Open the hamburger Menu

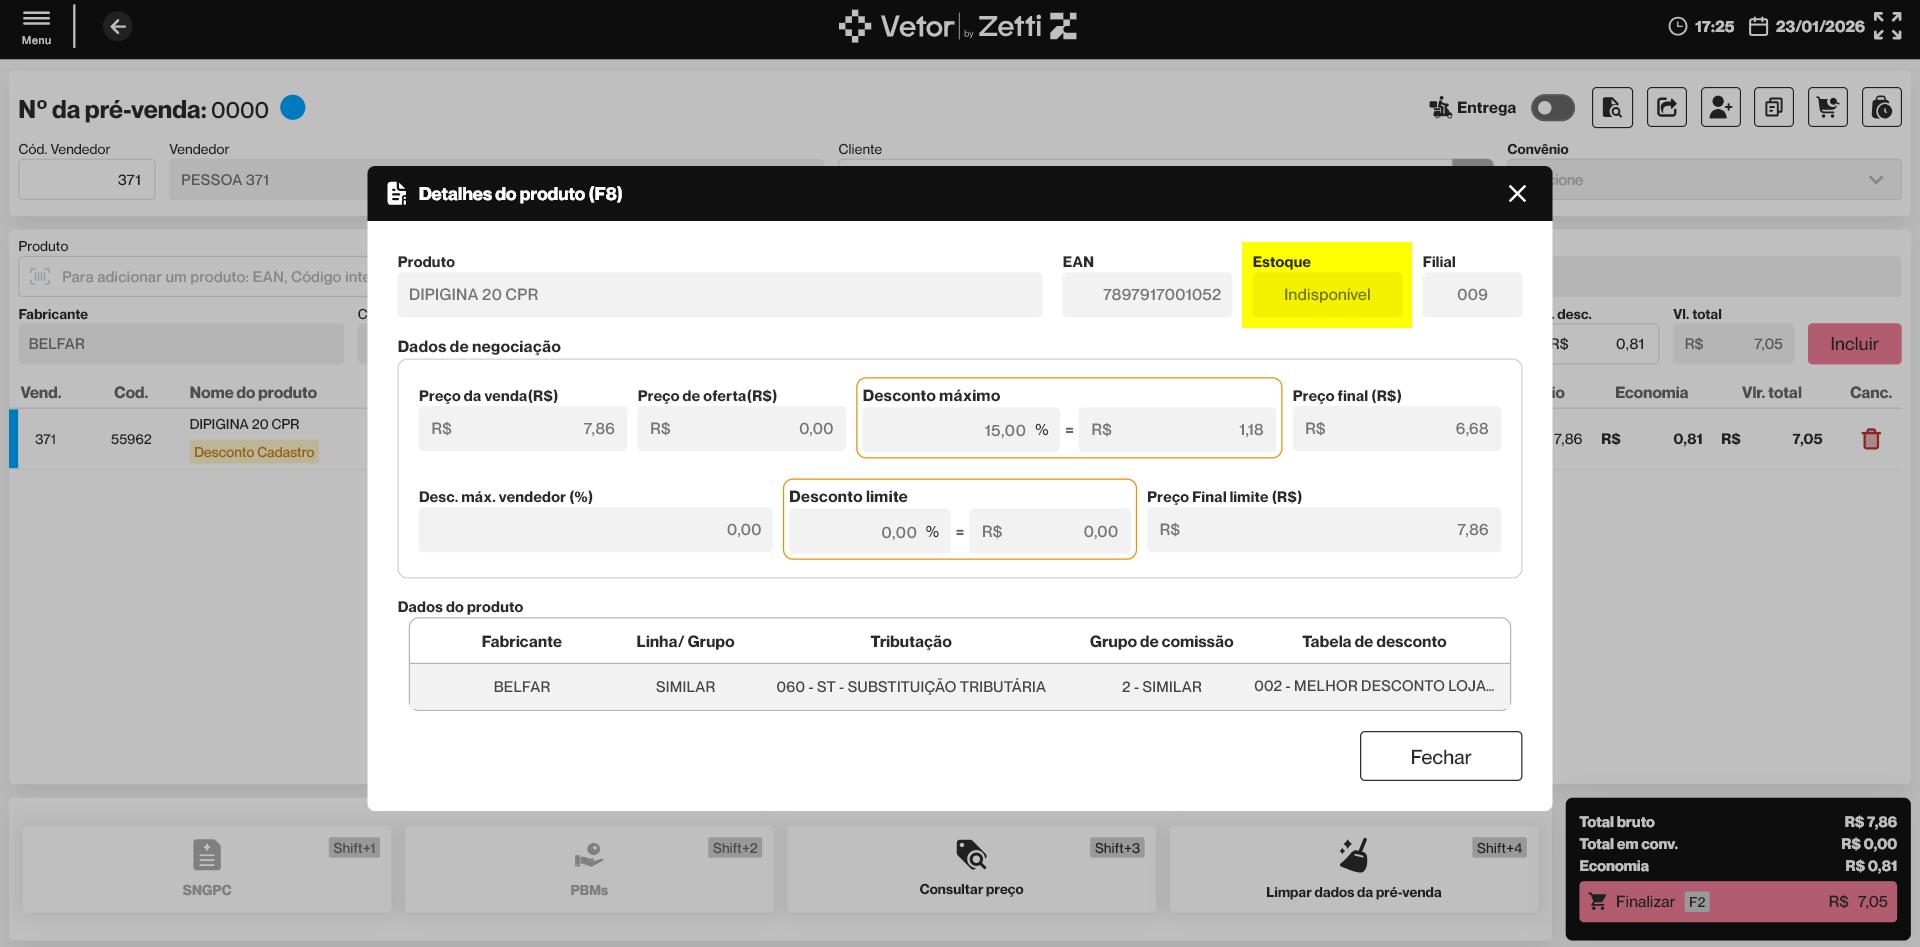[x=36, y=27]
